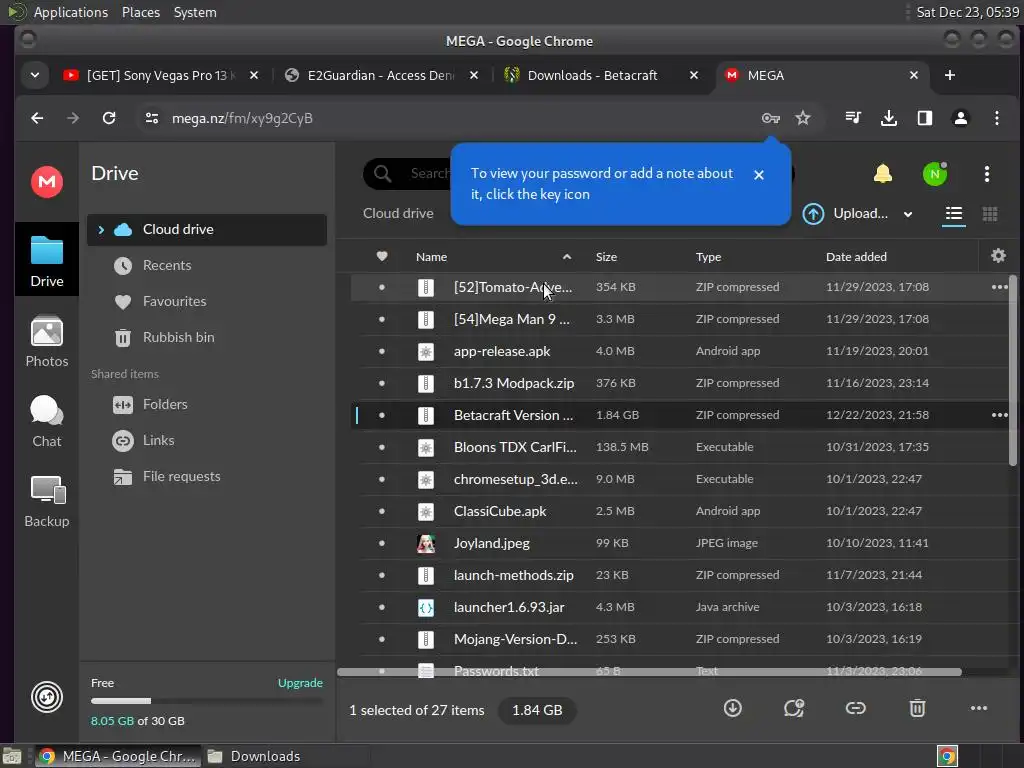Image resolution: width=1024 pixels, height=768 pixels.
Task: Sort files by Type column
Action: point(708,257)
